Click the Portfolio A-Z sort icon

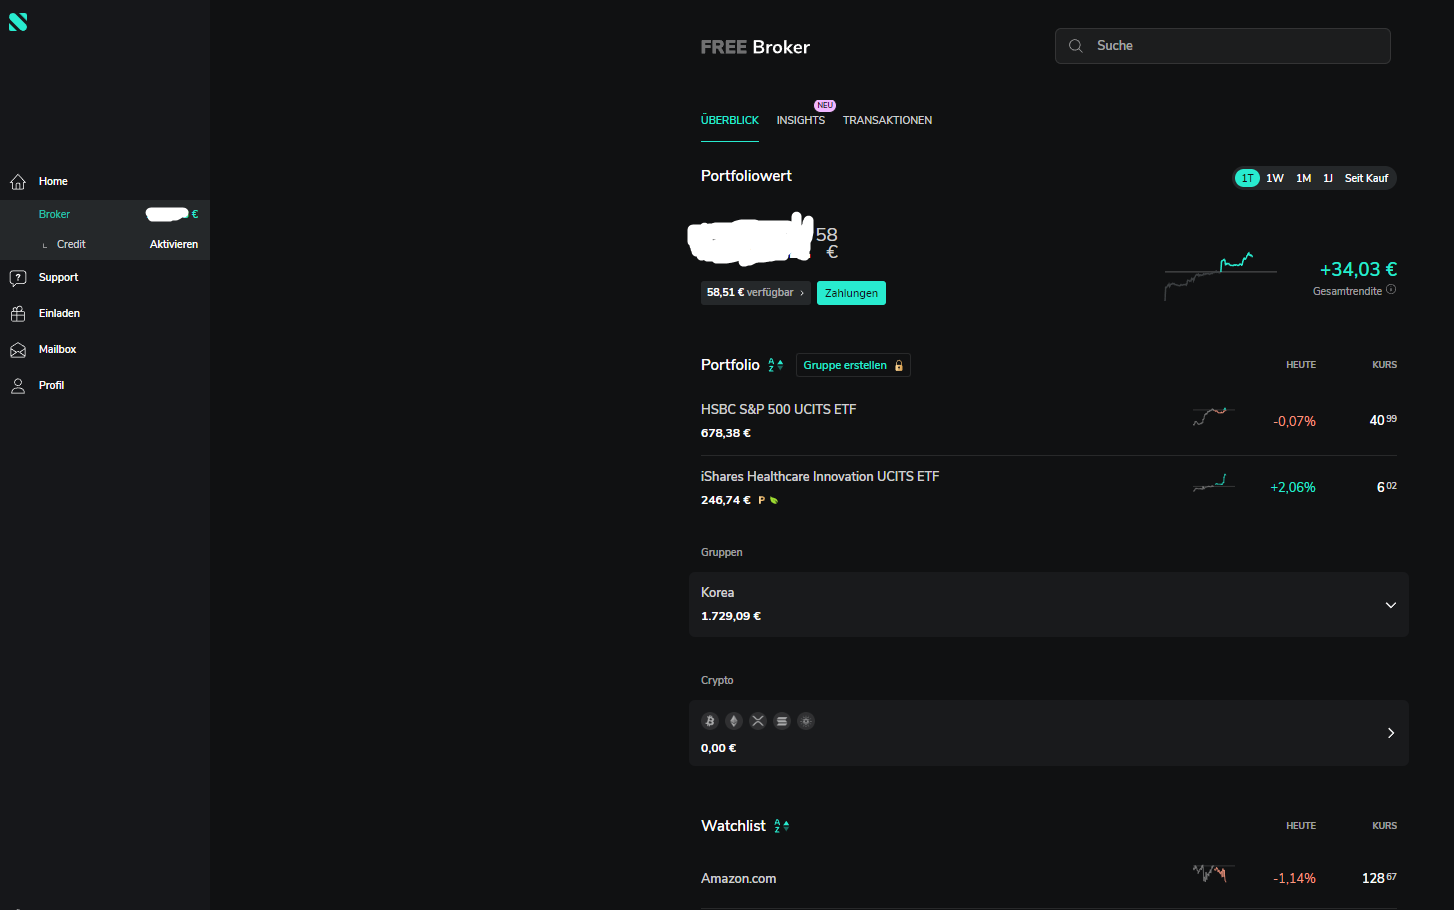coord(775,365)
